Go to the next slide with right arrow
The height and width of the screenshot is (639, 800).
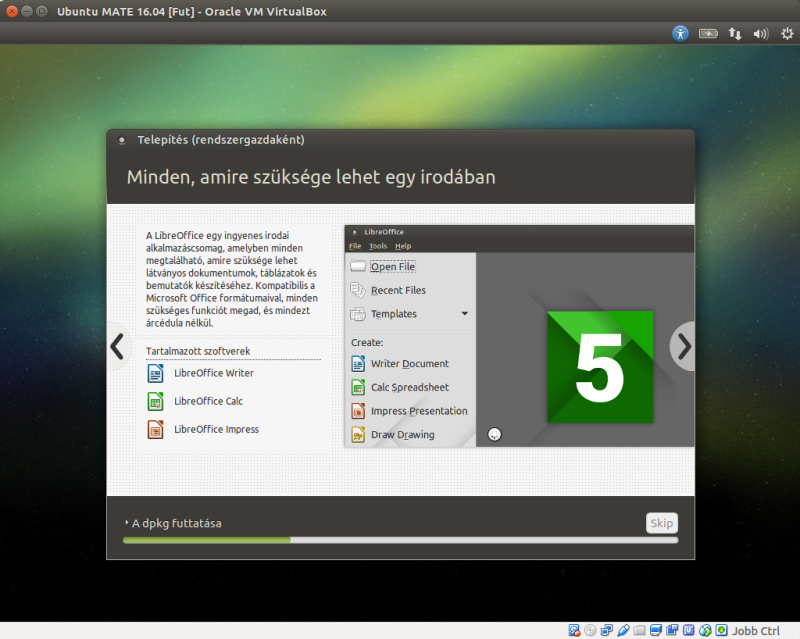pyautogui.click(x=684, y=347)
